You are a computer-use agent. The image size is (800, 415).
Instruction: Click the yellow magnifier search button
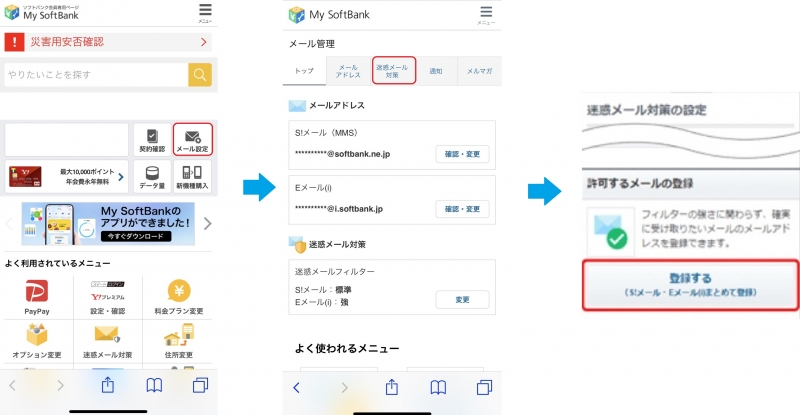pos(200,75)
